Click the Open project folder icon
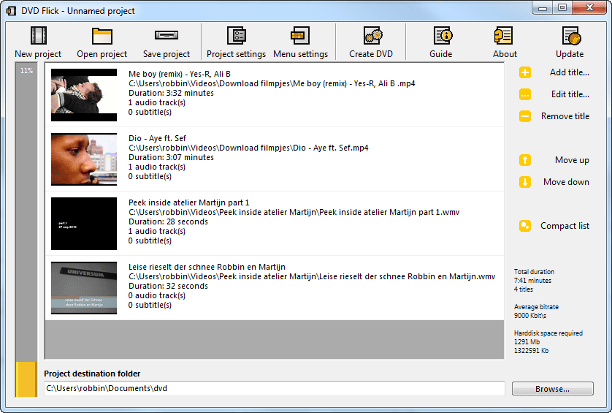 102,36
